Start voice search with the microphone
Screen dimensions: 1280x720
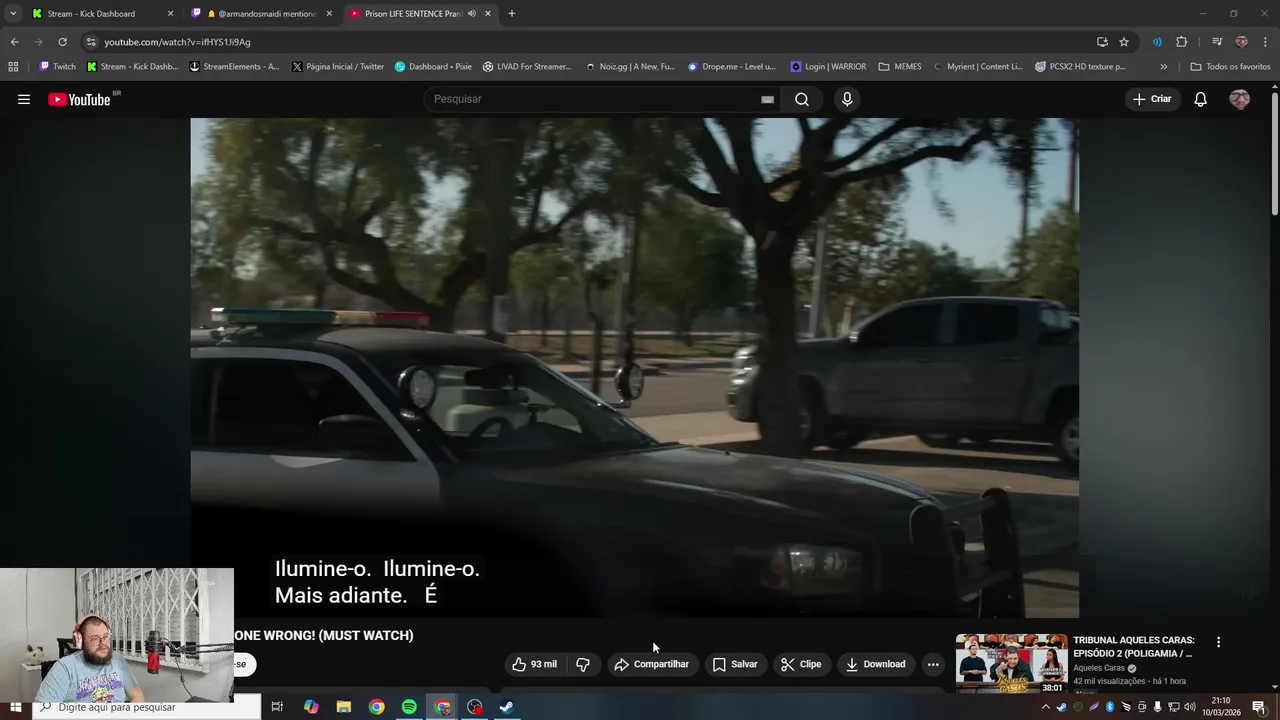click(x=847, y=99)
